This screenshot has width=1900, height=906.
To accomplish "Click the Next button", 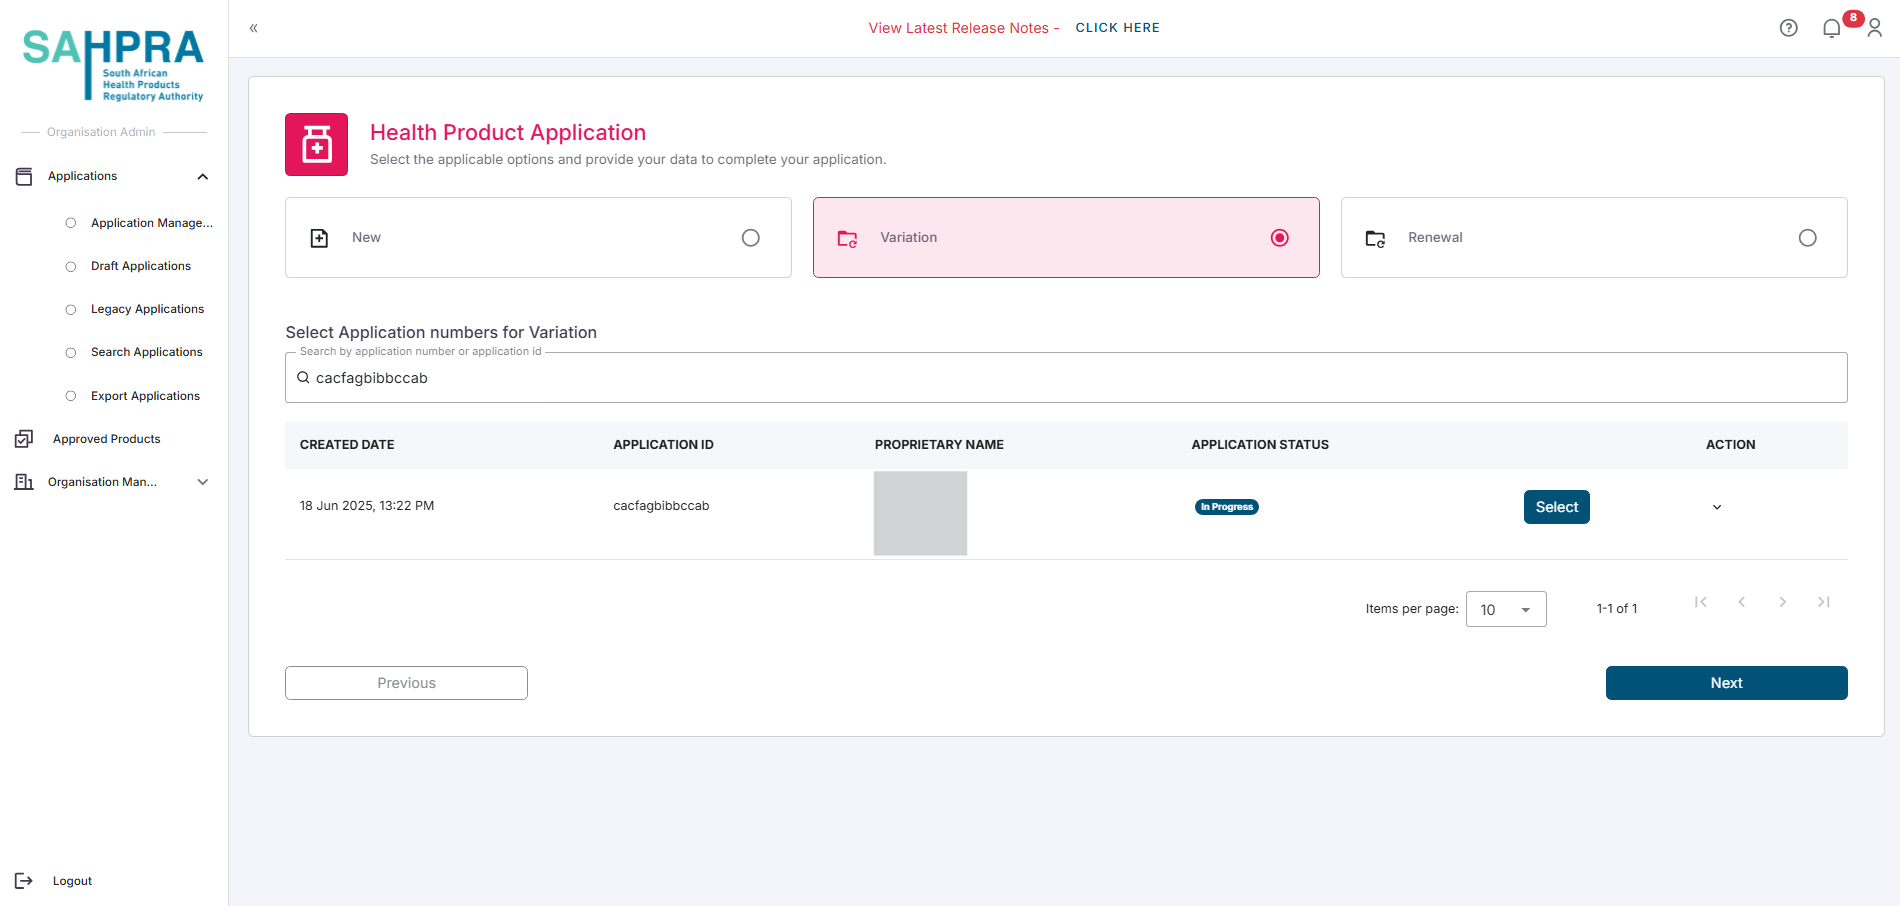I will 1726,683.
